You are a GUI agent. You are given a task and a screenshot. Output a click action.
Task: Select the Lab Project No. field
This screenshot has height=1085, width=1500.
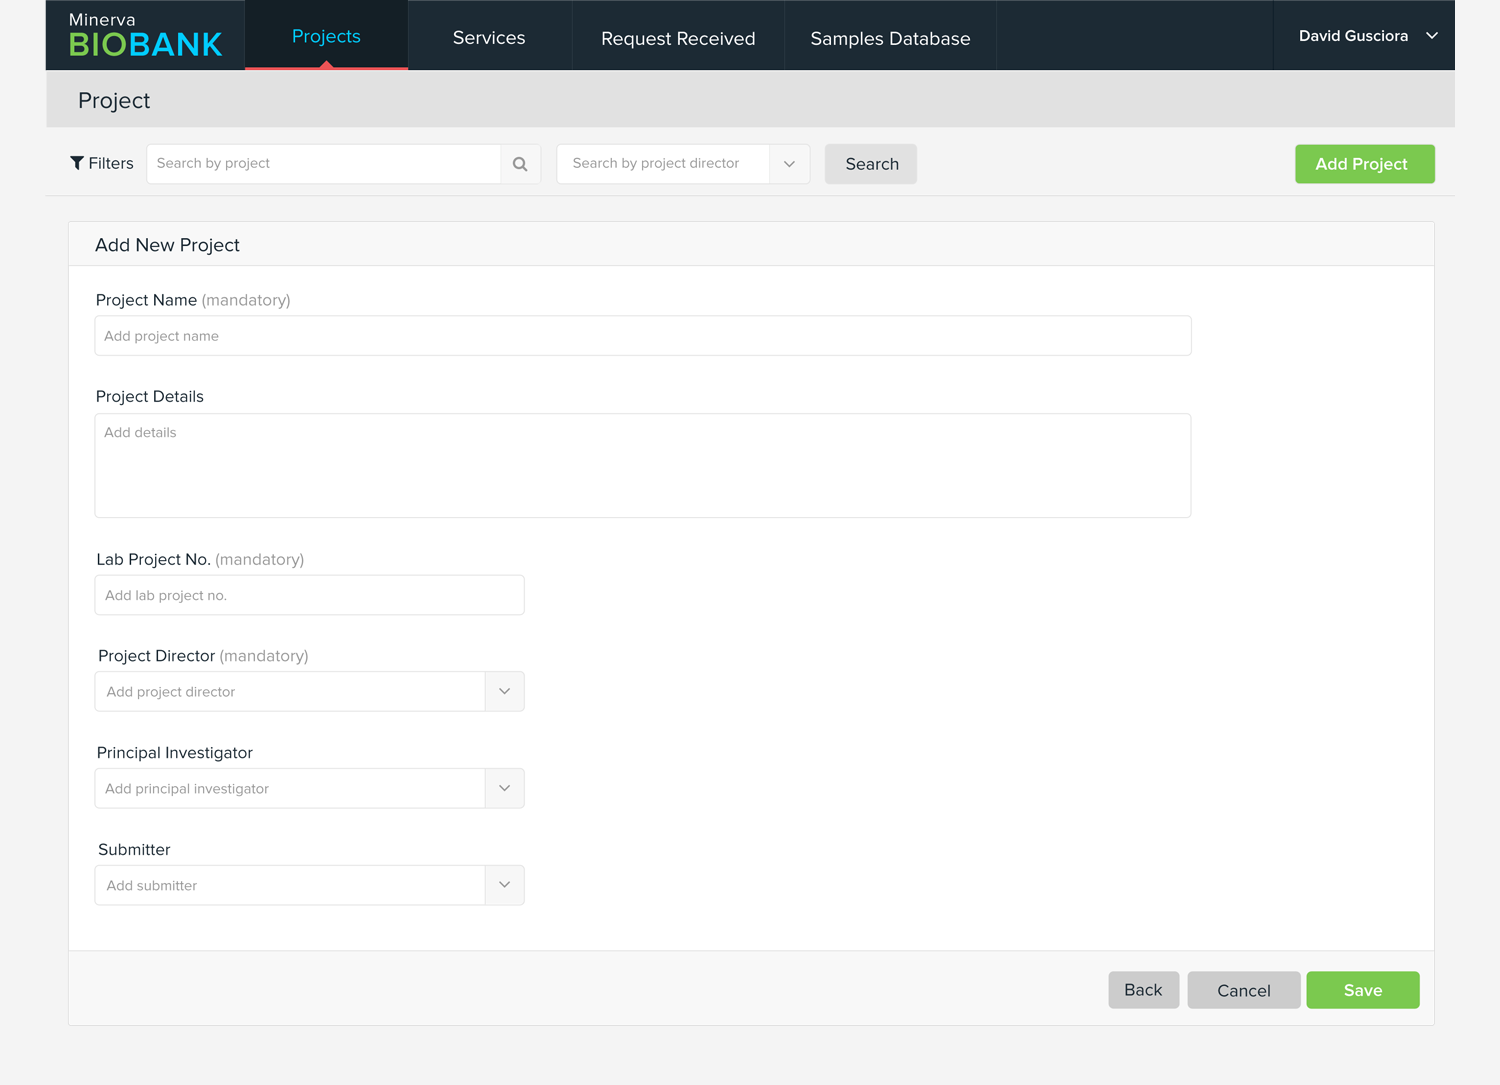point(309,595)
